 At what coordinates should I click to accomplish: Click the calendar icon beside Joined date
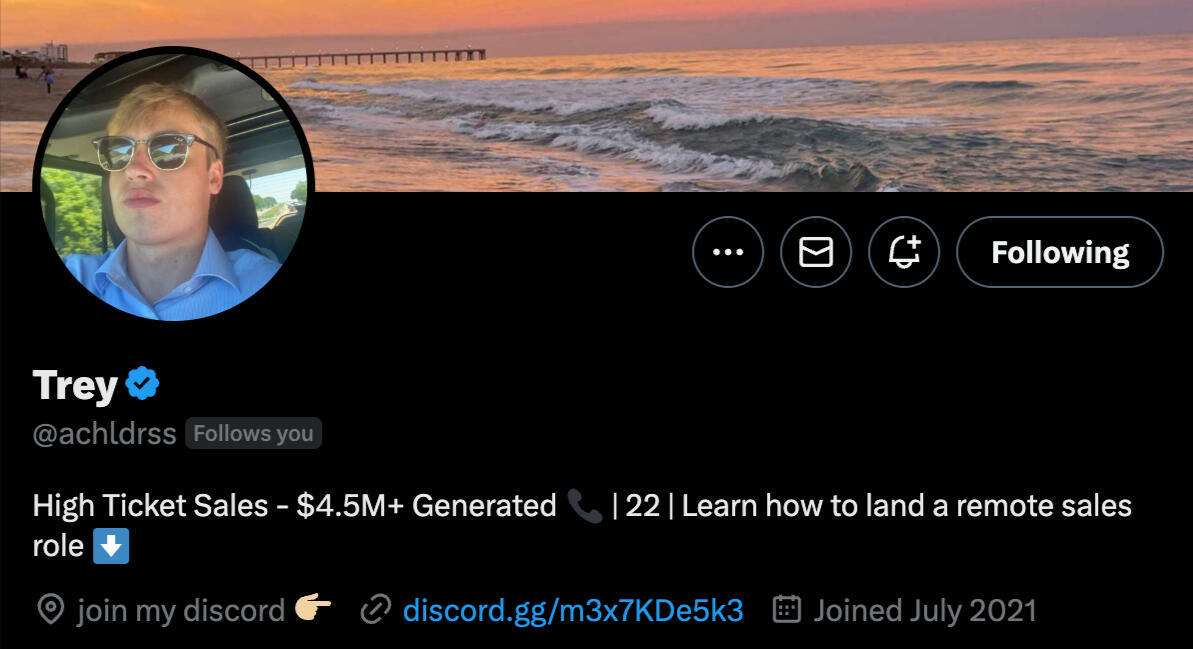click(x=787, y=609)
